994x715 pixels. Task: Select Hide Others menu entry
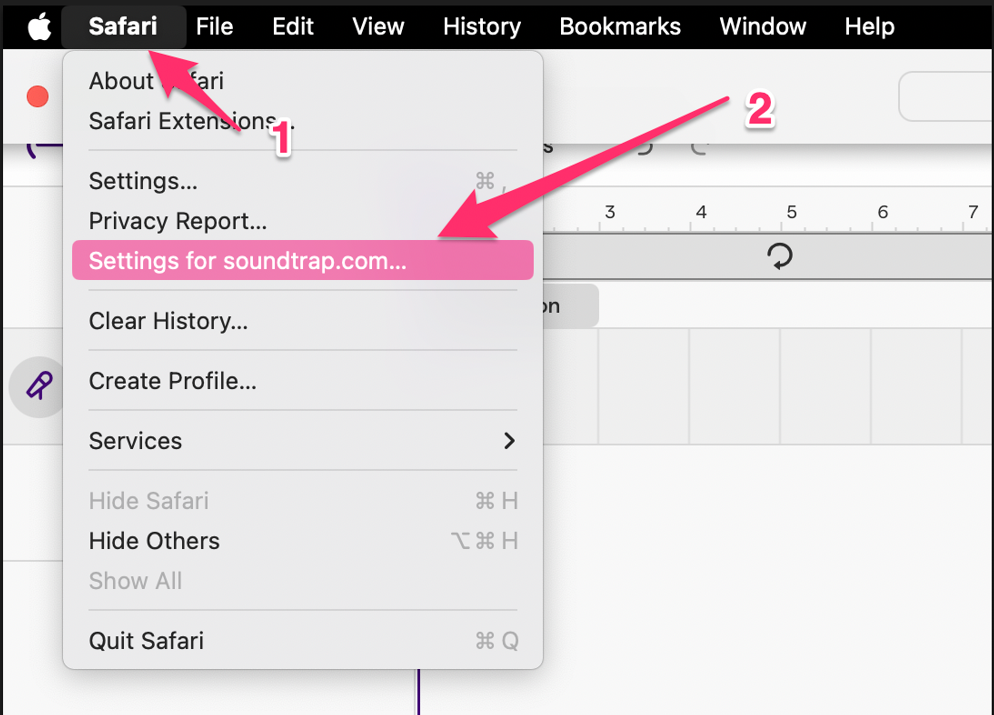pos(303,541)
